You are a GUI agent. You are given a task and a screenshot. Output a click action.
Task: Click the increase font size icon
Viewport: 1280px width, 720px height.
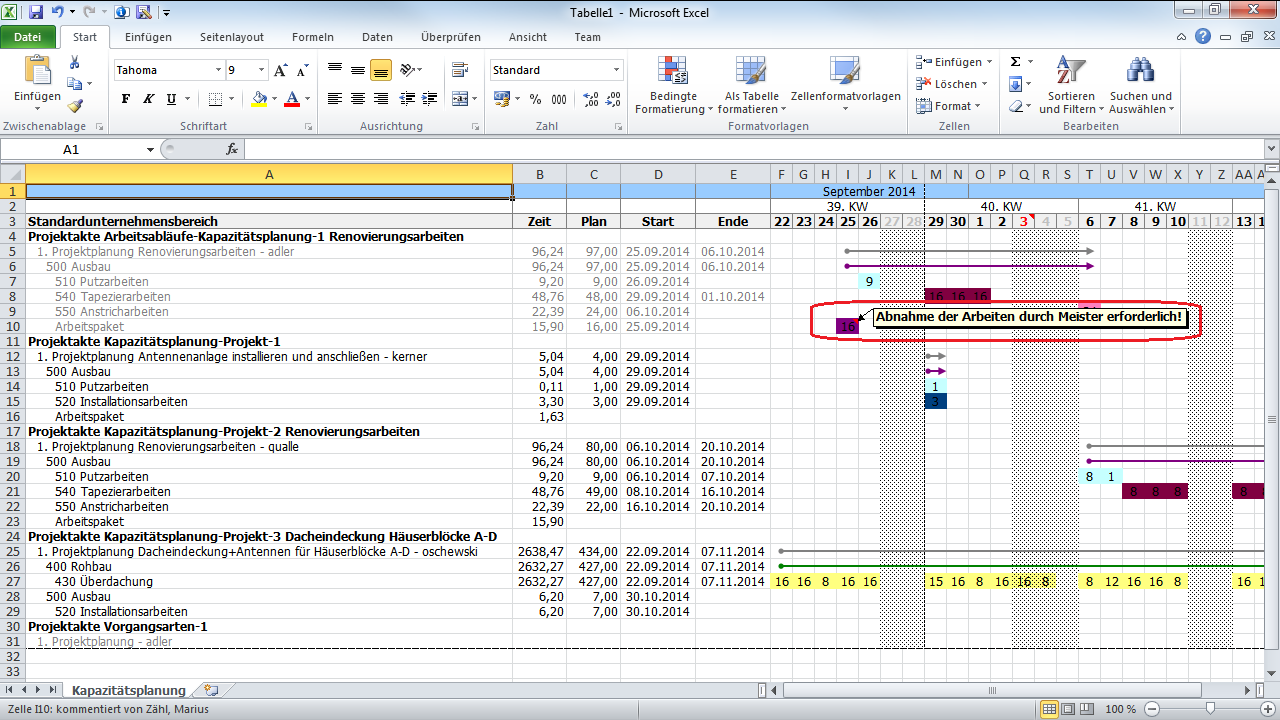click(x=281, y=71)
